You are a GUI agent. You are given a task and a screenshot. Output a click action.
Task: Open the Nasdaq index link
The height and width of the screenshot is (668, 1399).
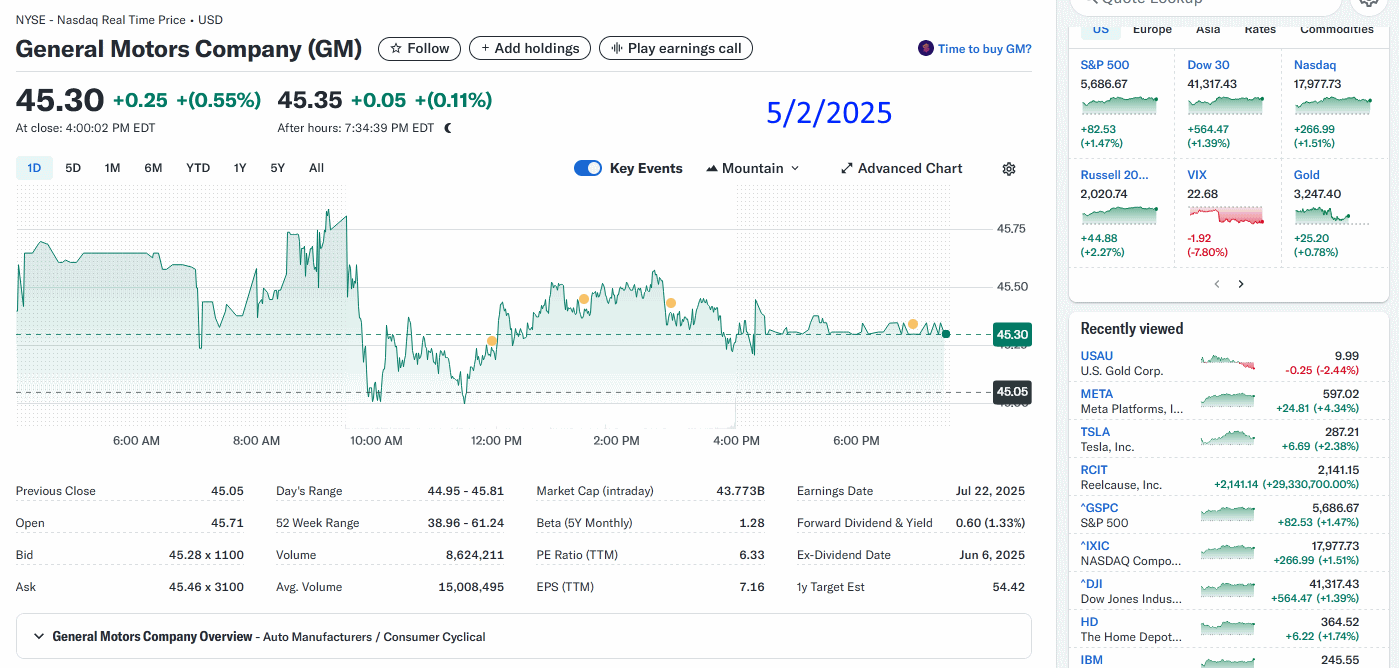point(1315,65)
